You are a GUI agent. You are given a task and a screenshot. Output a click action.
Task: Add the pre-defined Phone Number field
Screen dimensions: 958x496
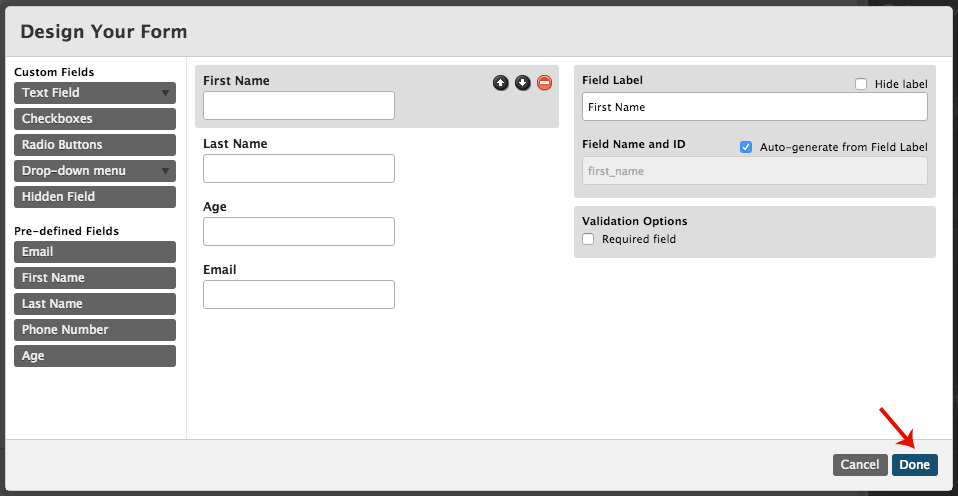pos(95,330)
